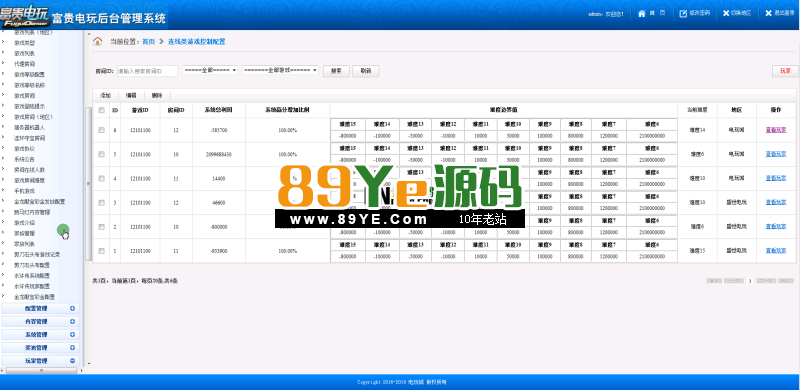Click the 添加 toolbar option

[106, 95]
